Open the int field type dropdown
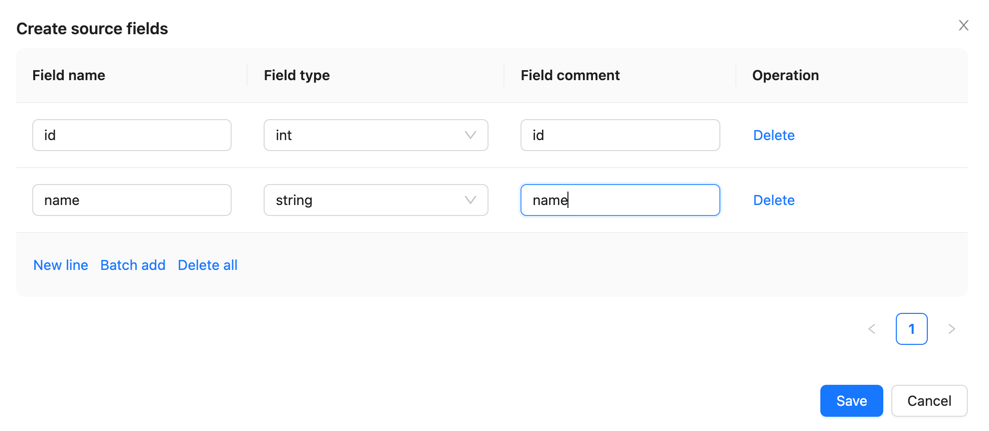The height and width of the screenshot is (431, 989). click(x=375, y=135)
